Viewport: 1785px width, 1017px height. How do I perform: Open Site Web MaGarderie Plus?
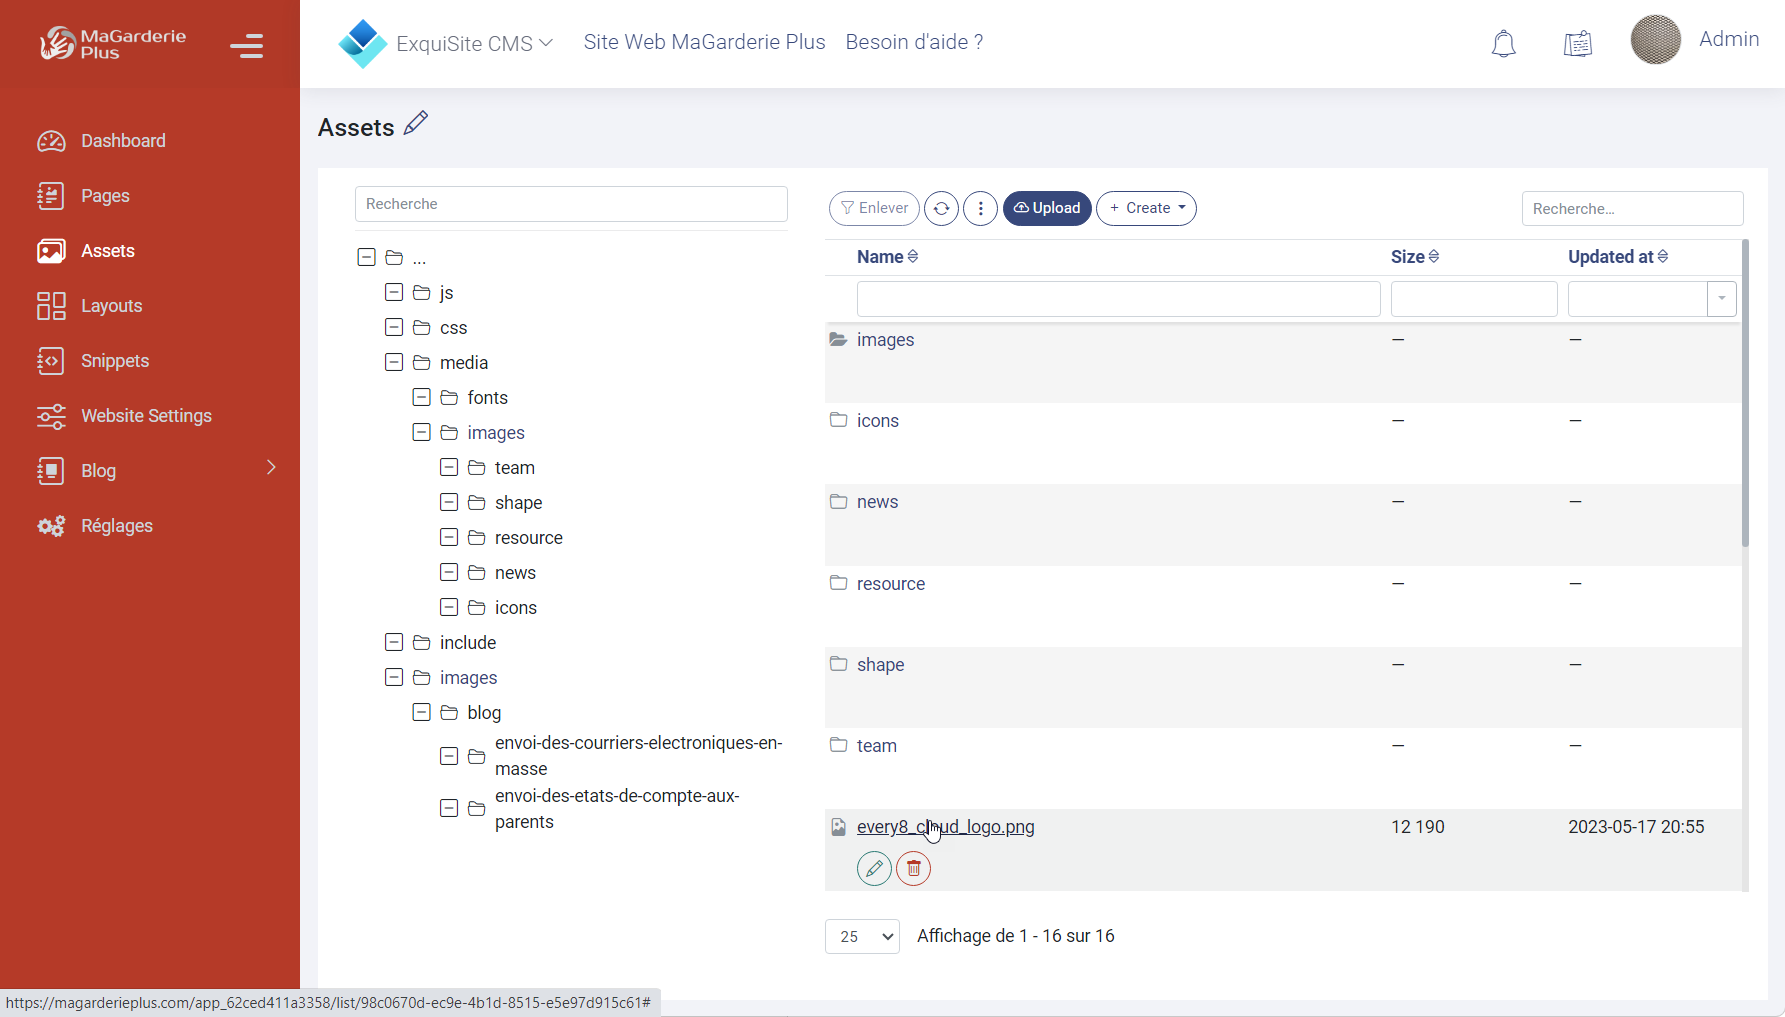pyautogui.click(x=704, y=42)
